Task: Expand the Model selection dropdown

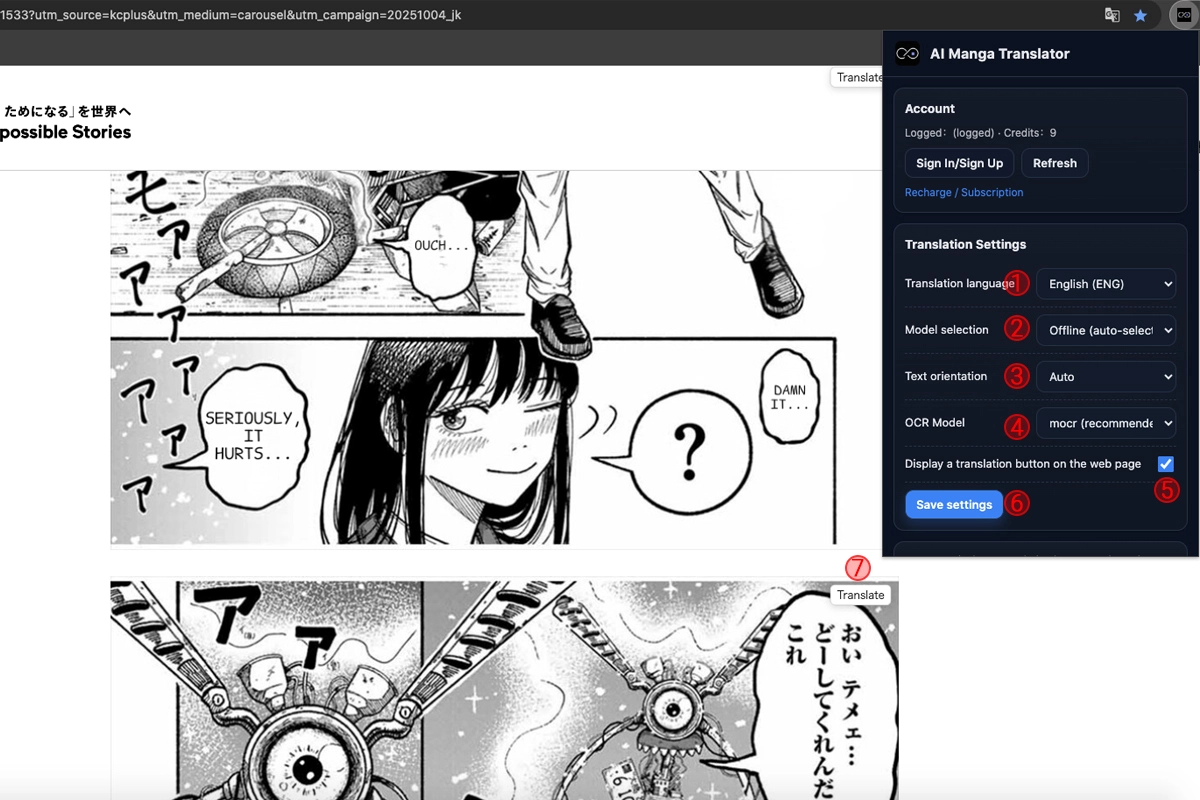Action: tap(1105, 330)
